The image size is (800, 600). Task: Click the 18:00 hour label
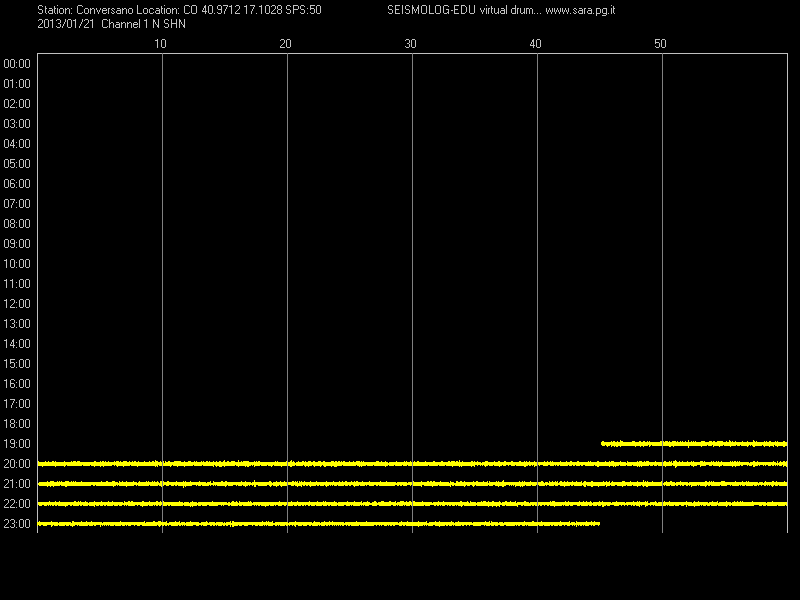pyautogui.click(x=17, y=424)
